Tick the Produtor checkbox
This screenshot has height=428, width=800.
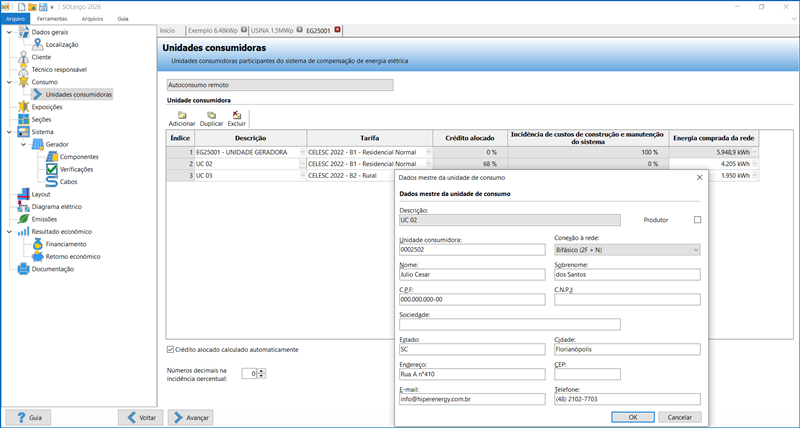698,219
